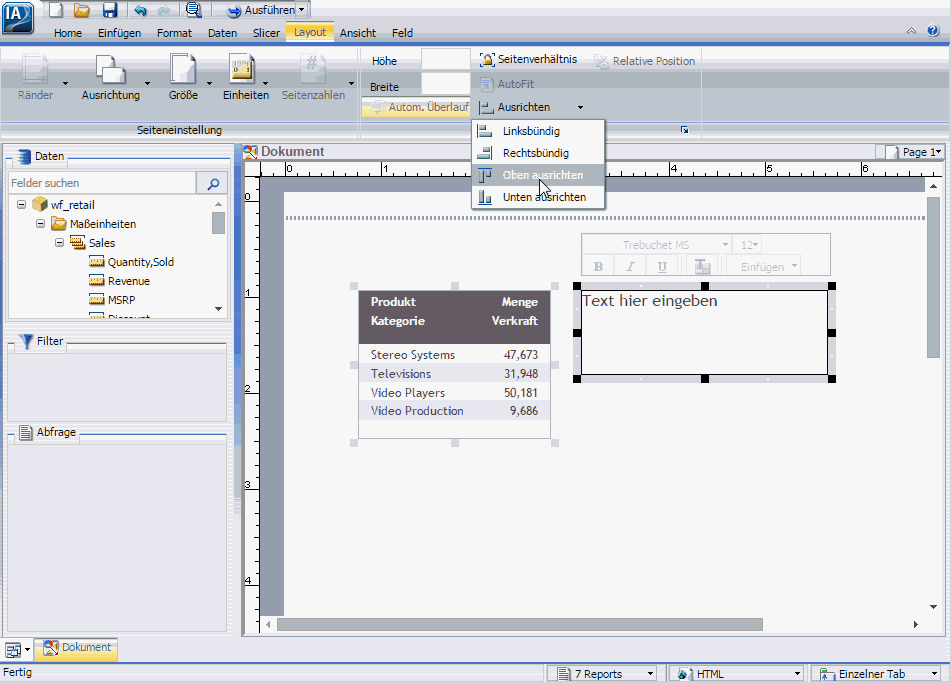Viewport: 951px width, 683px height.
Task: Click the Daten panel database icon
Action: 24,156
